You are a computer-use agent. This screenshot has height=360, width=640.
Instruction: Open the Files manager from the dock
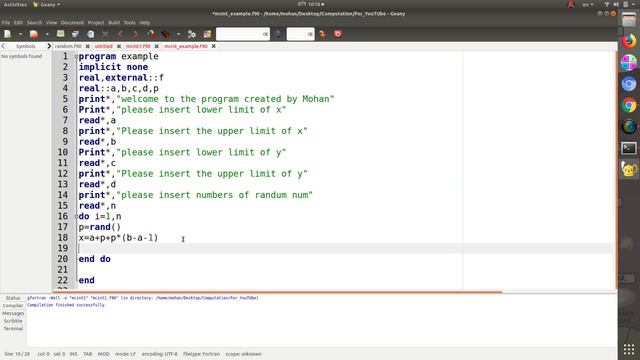click(629, 20)
